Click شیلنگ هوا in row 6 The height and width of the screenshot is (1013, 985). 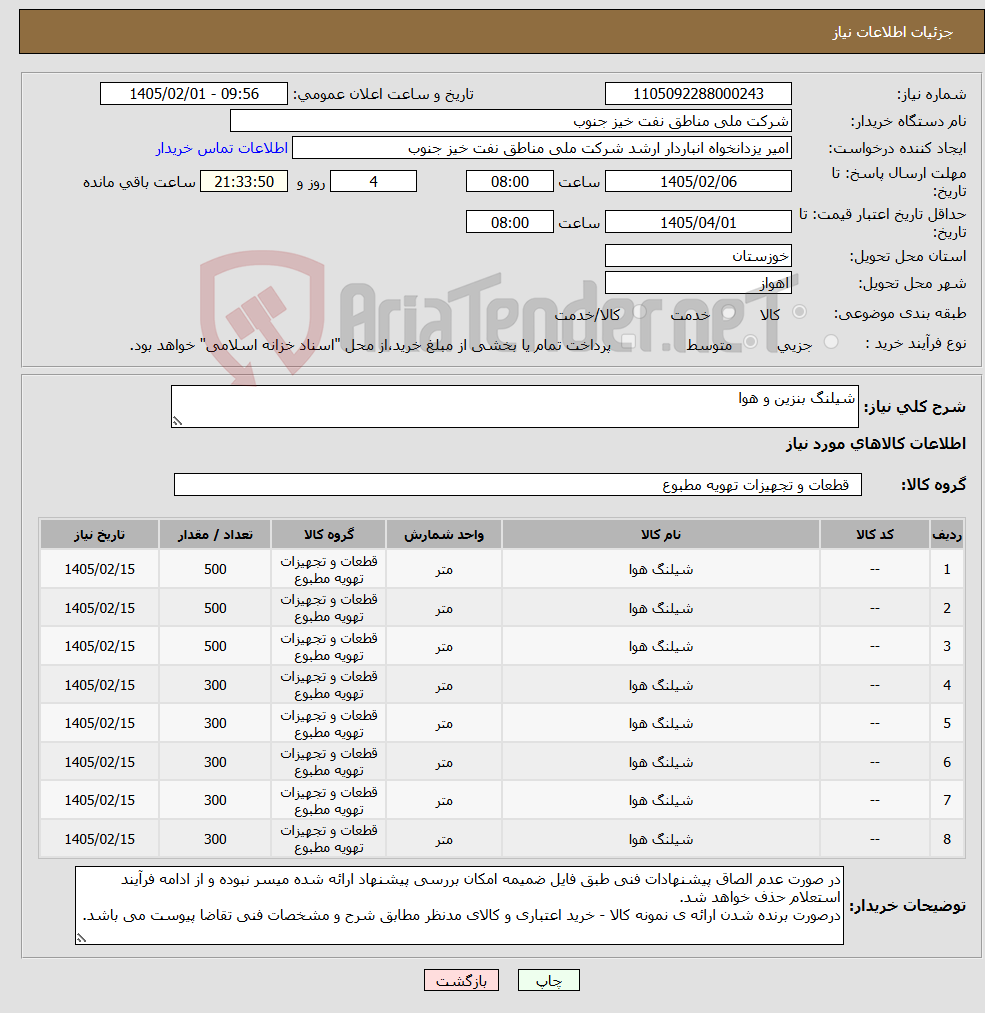(661, 762)
